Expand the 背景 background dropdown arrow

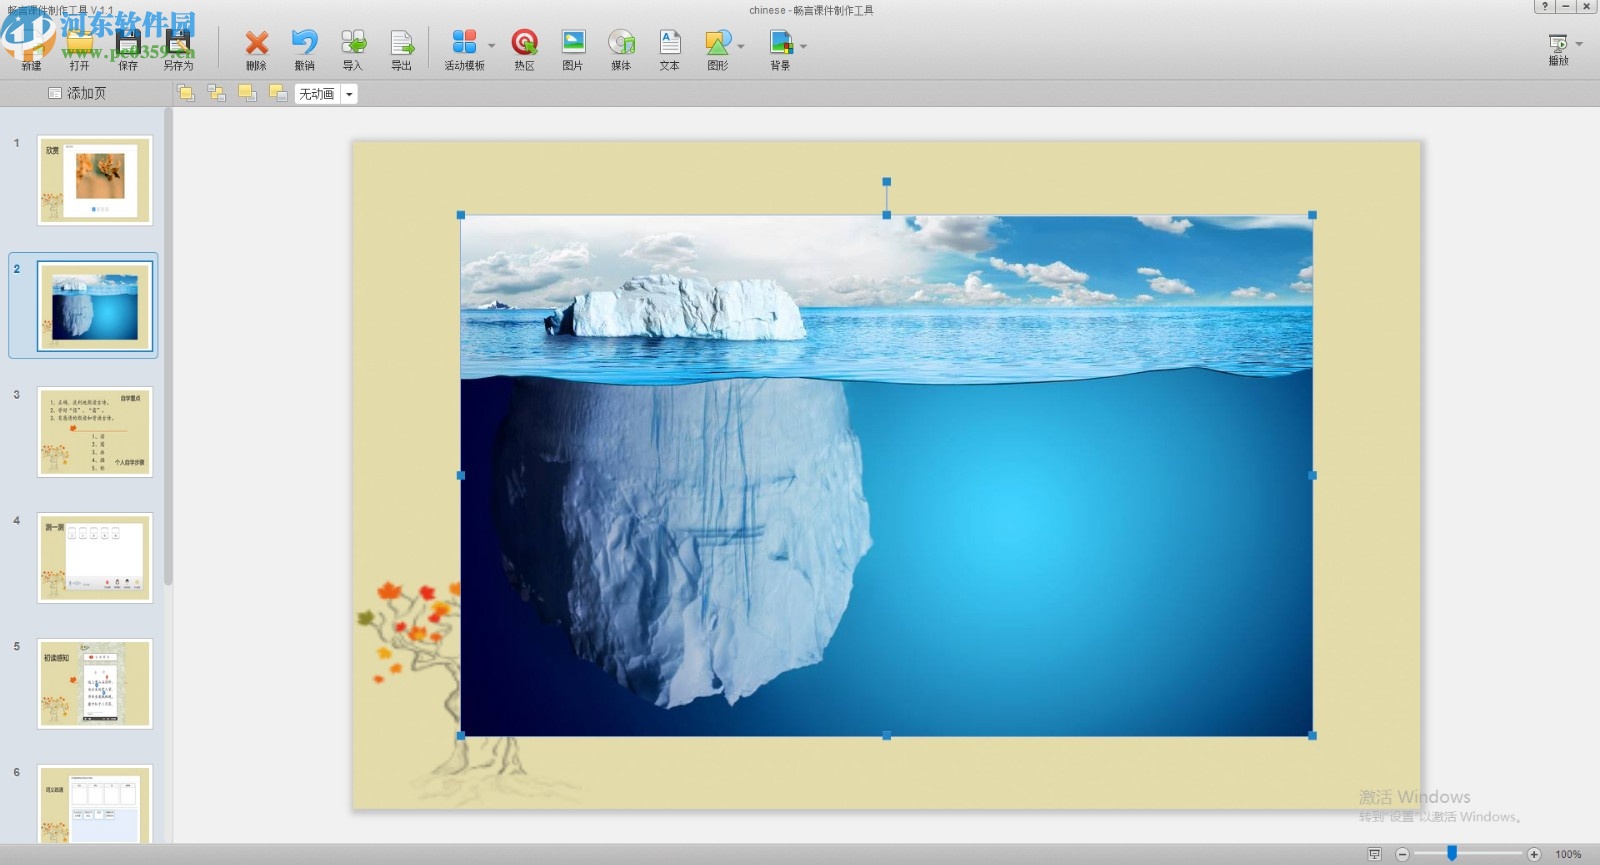[x=803, y=46]
